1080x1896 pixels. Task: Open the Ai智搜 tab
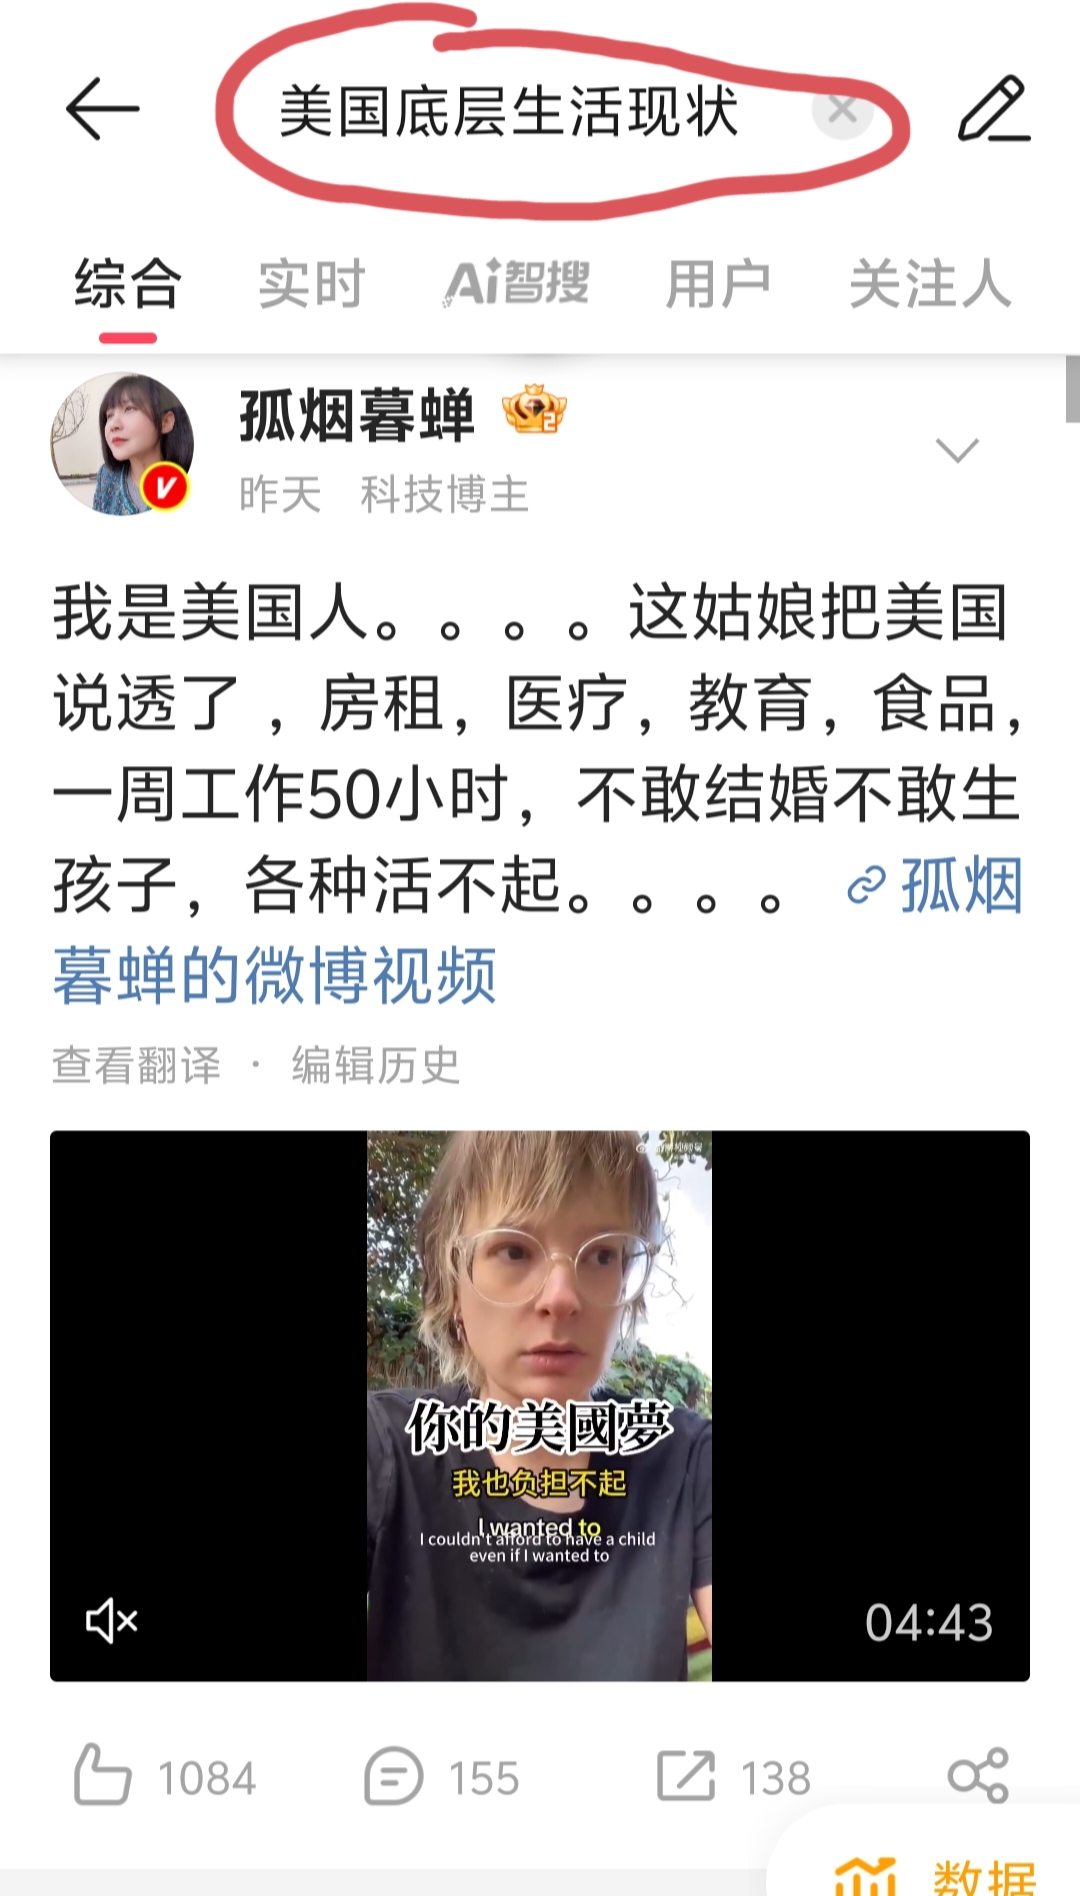click(x=517, y=283)
